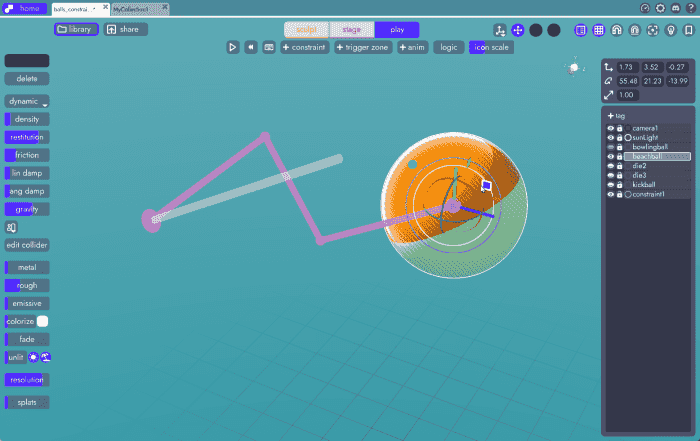
Task: Click the help question mark icon
Action: click(x=688, y=8)
